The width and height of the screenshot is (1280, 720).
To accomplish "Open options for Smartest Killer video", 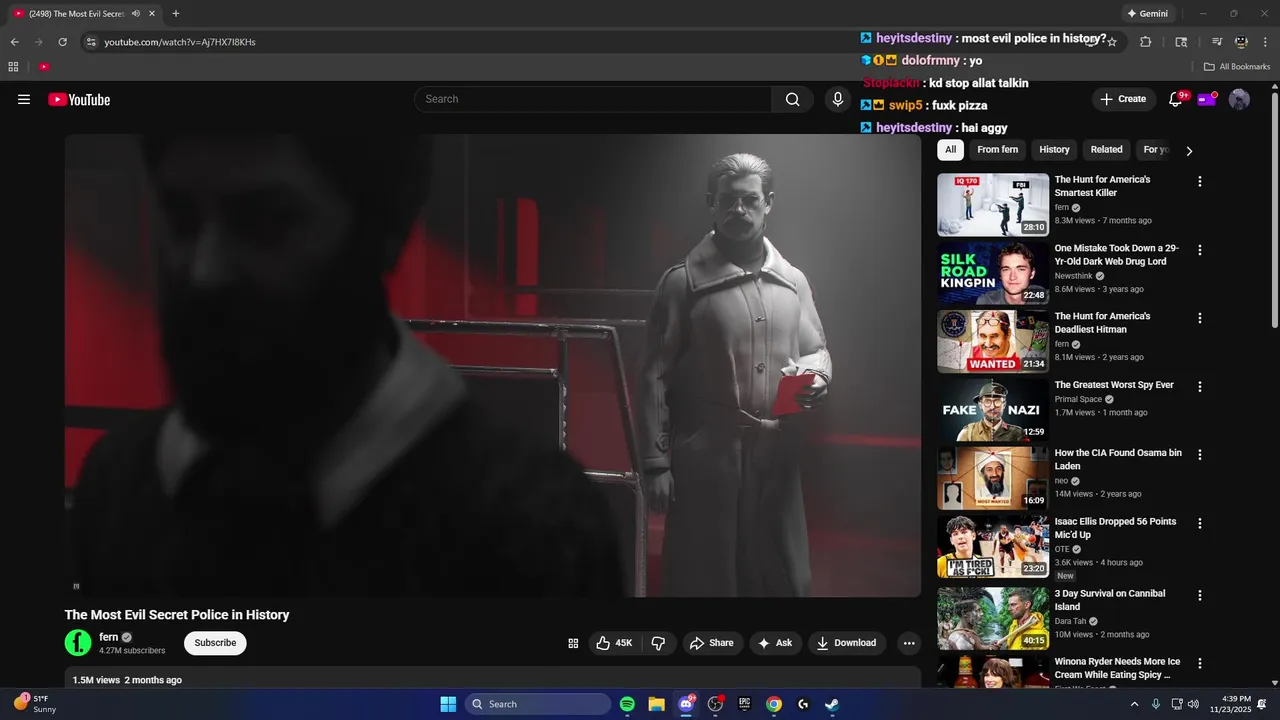I will 1200,182.
